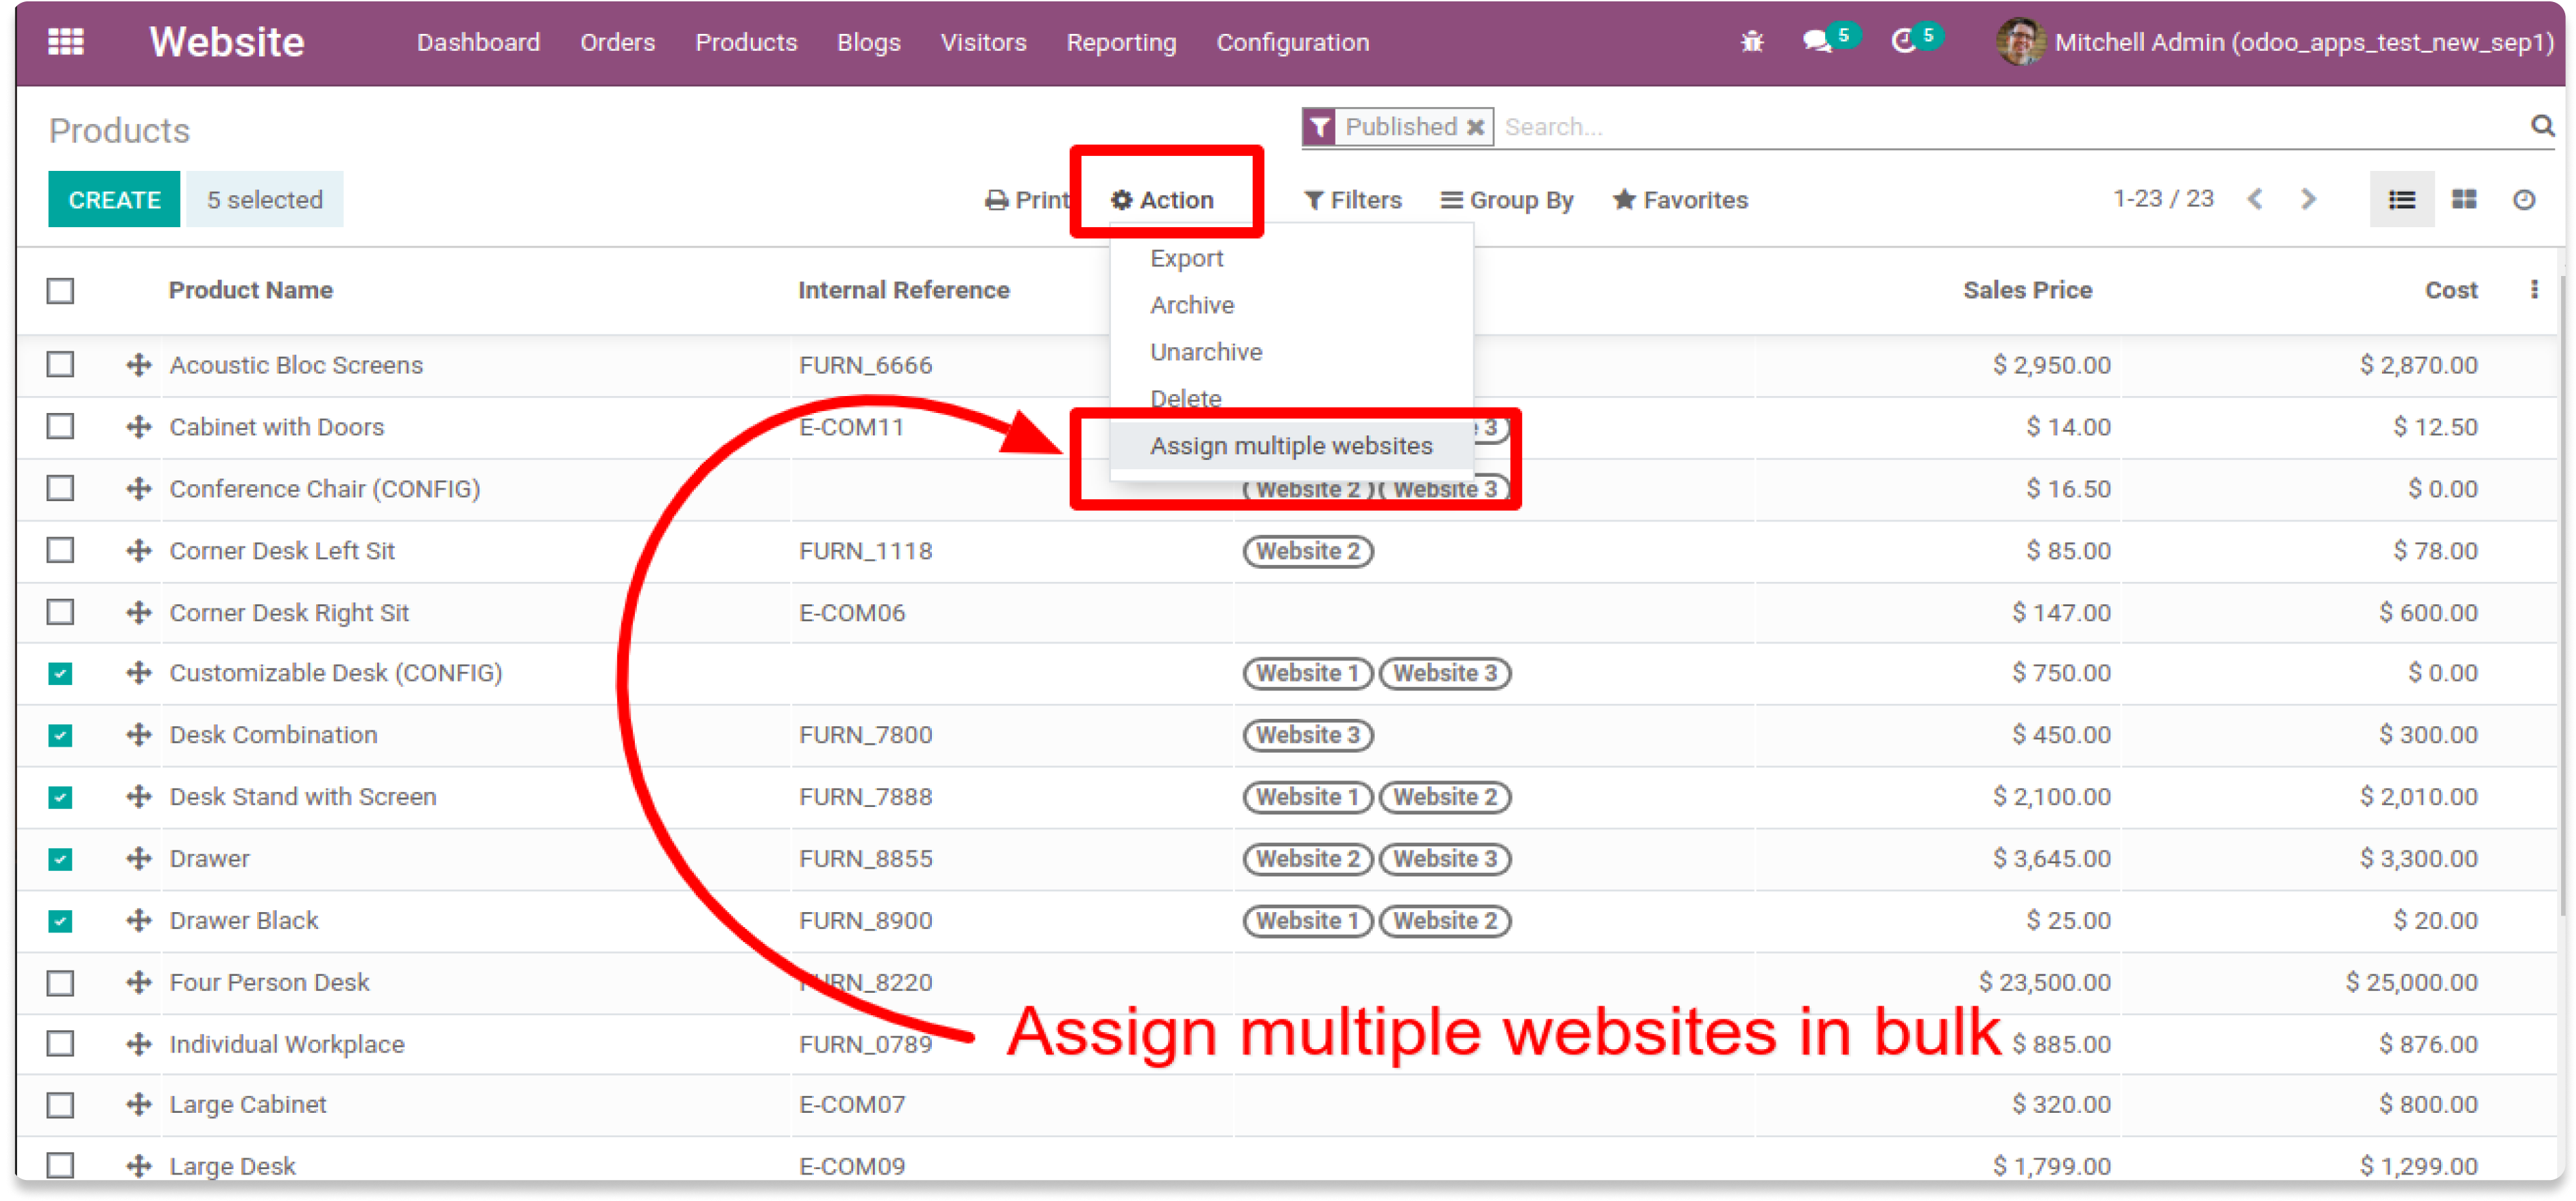Screen dimensions: 2576x1201
Task: Open the conversations chat icon
Action: point(1817,42)
